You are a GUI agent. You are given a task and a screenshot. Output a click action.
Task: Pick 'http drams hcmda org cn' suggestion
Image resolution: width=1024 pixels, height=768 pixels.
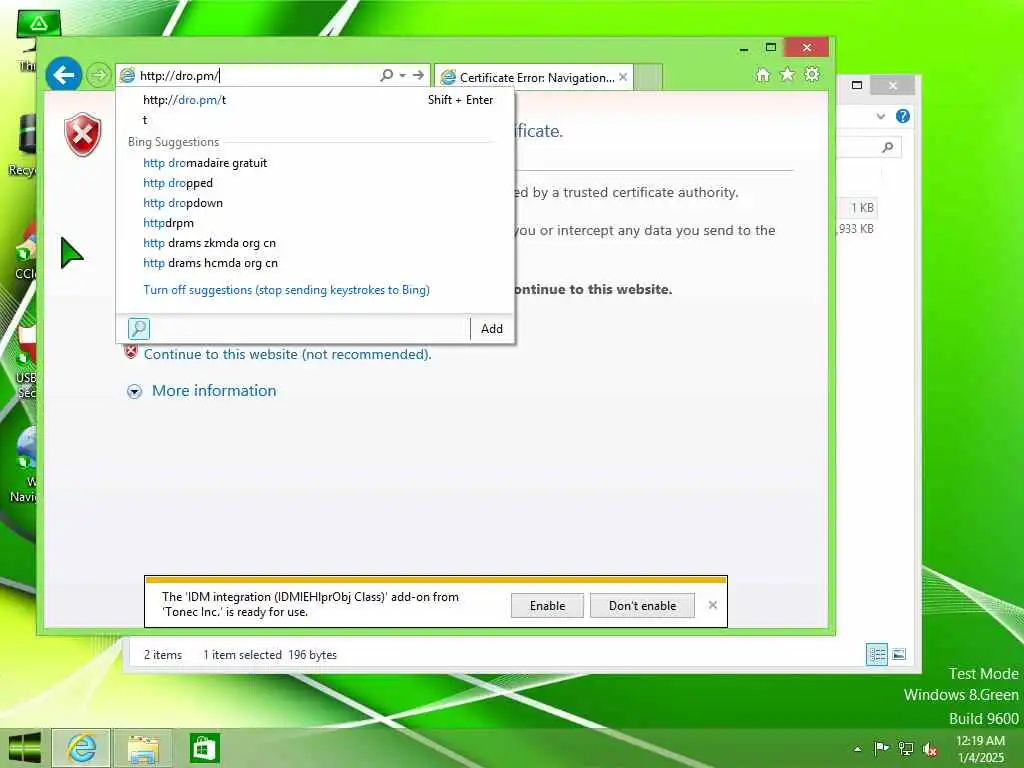click(317, 263)
